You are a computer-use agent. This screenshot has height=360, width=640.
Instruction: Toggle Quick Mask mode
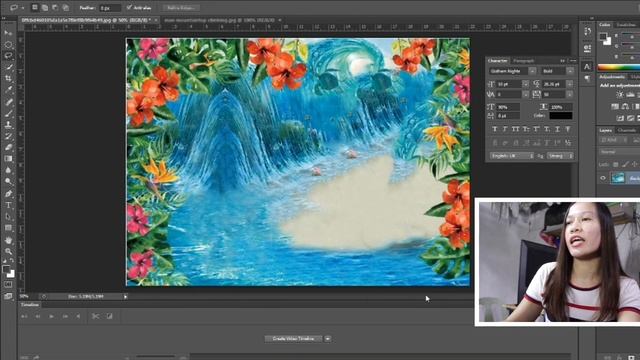pyautogui.click(x=8, y=284)
